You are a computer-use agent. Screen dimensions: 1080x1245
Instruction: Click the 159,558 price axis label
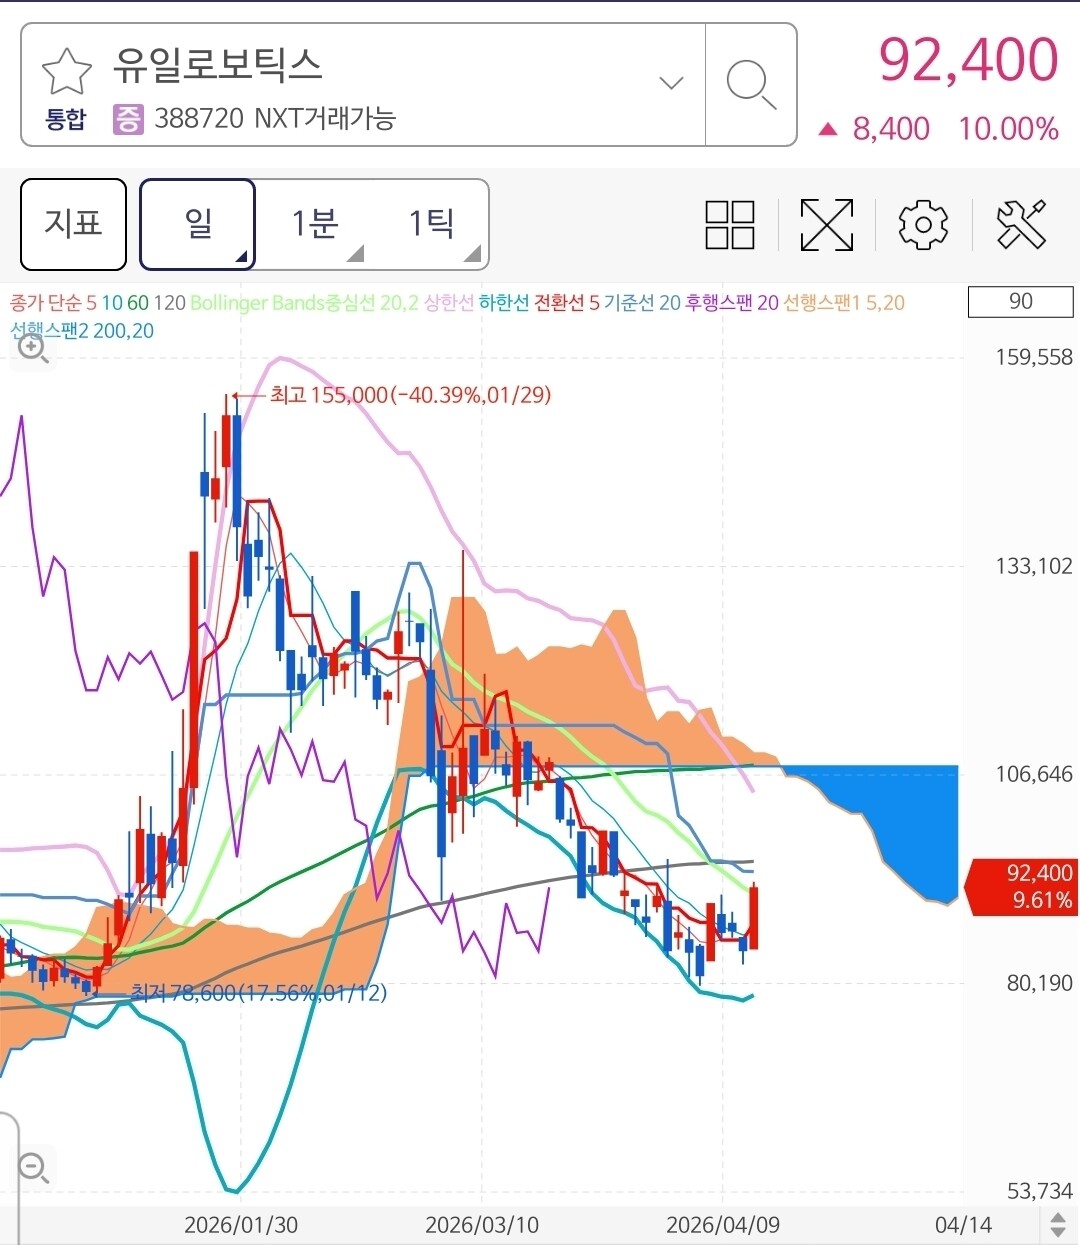1034,357
